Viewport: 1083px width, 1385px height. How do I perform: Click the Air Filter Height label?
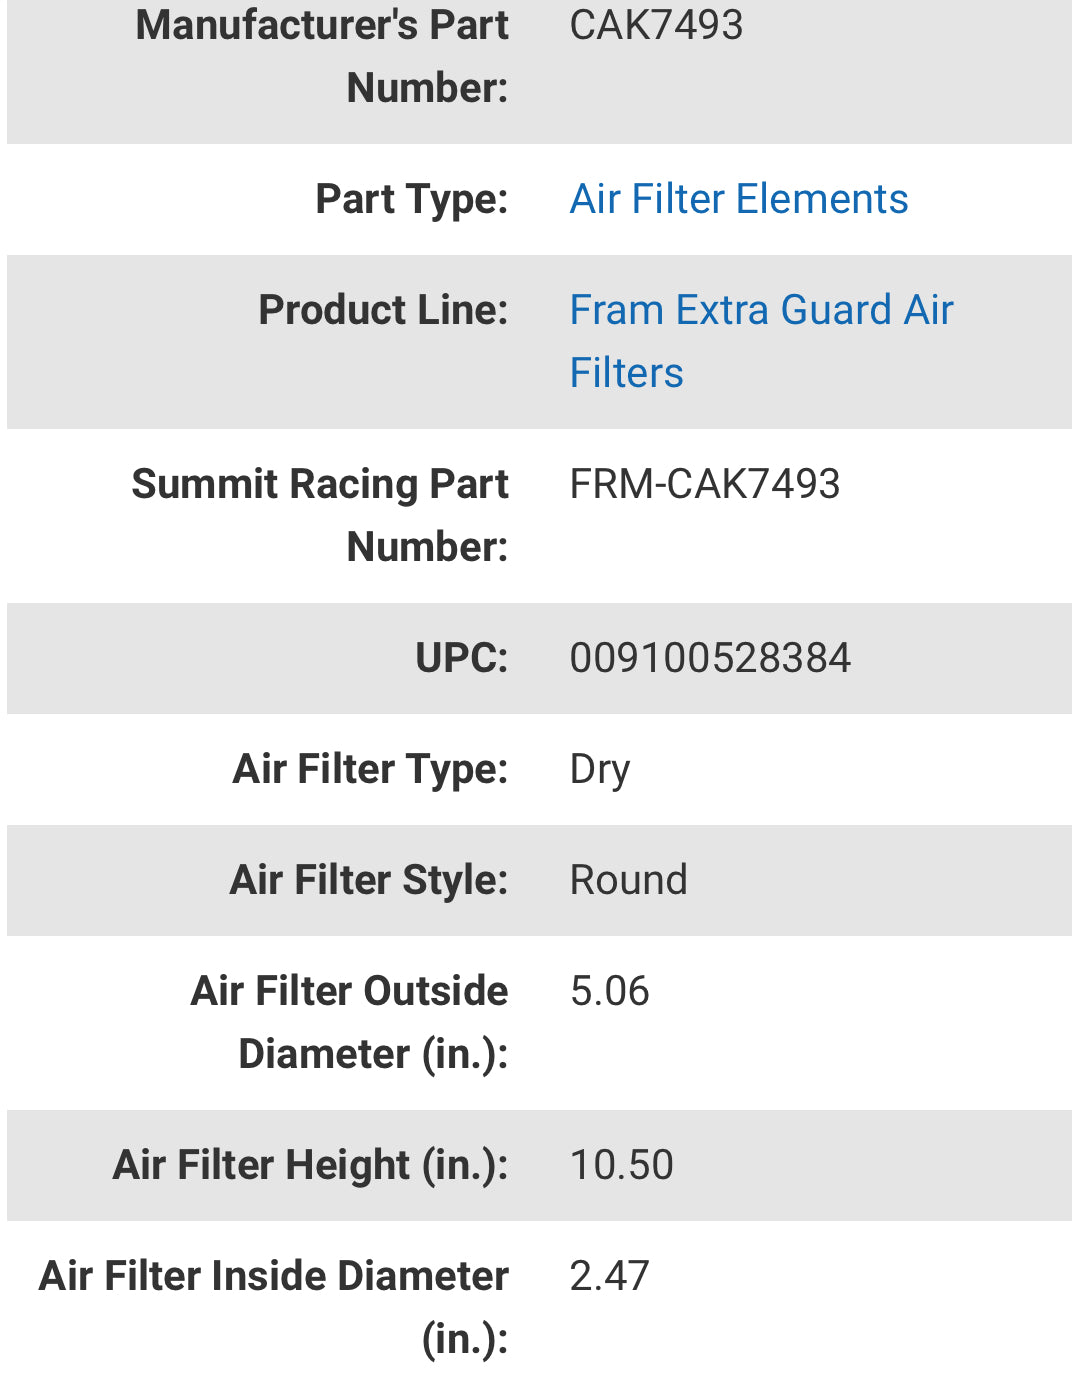click(310, 1165)
